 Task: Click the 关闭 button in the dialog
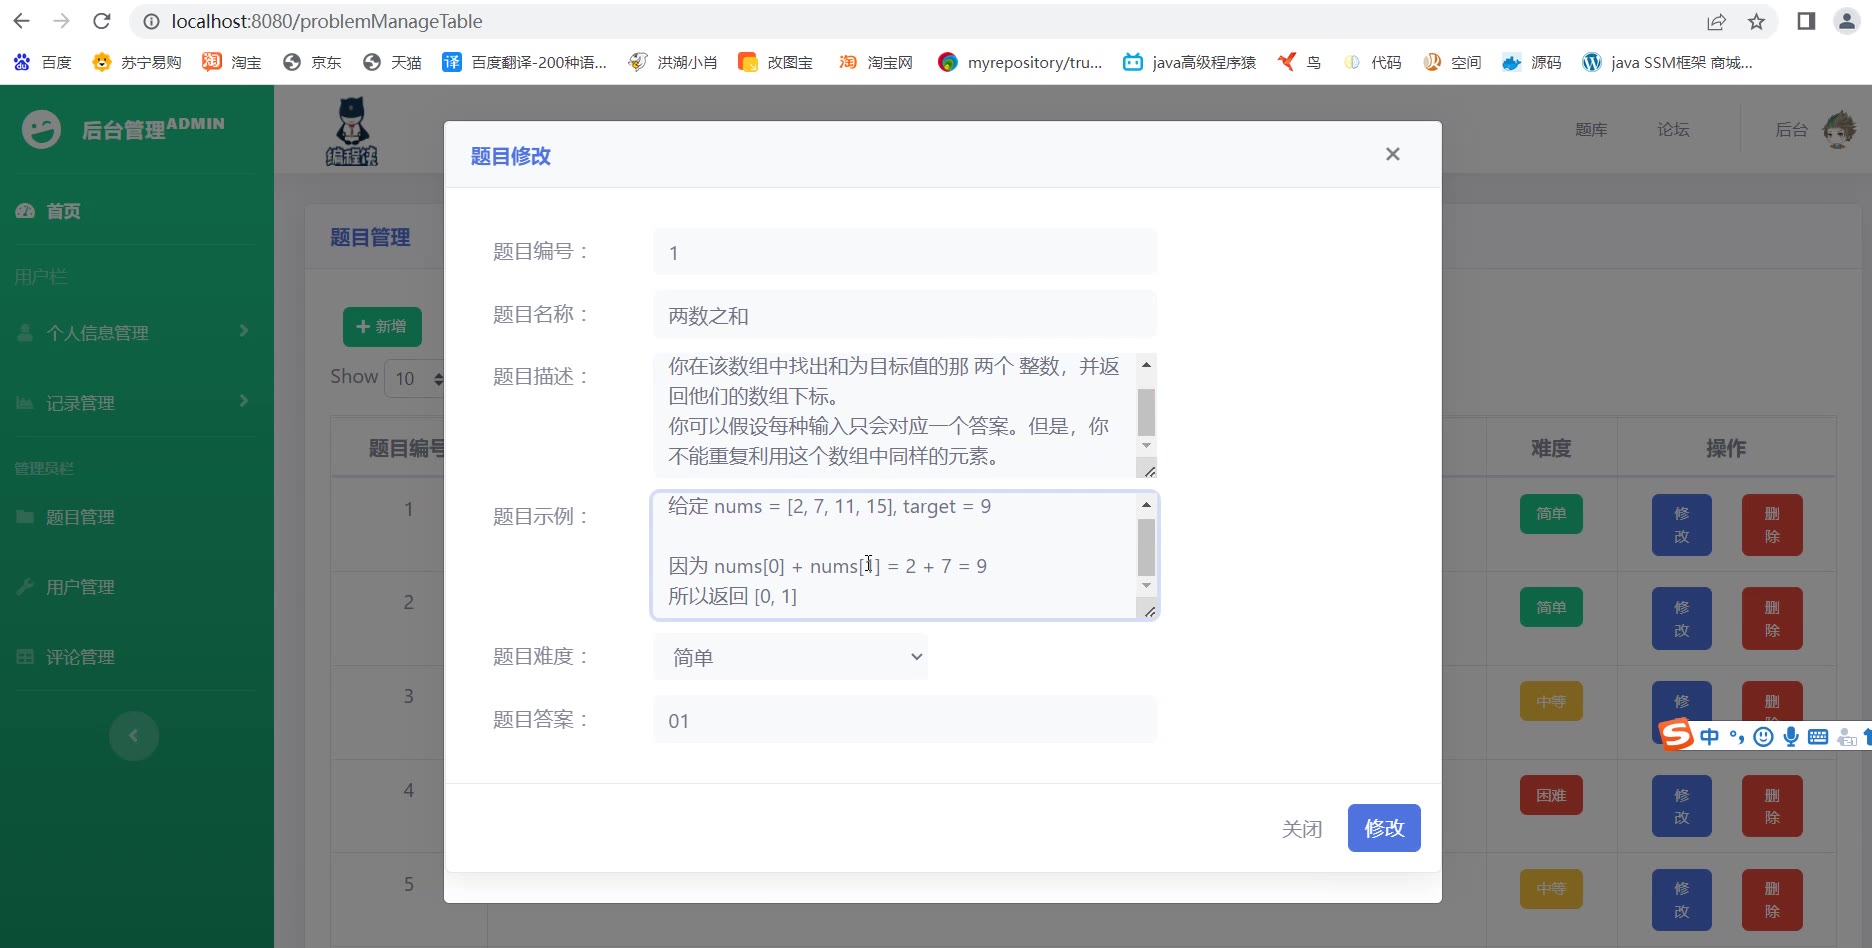(x=1301, y=829)
